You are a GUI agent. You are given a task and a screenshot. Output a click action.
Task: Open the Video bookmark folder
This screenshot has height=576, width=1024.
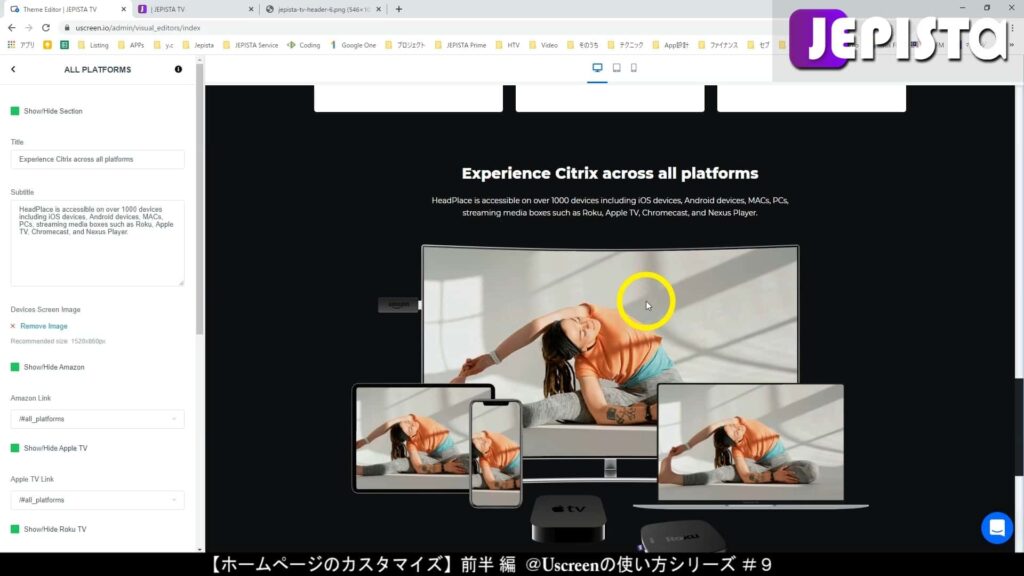coord(543,45)
